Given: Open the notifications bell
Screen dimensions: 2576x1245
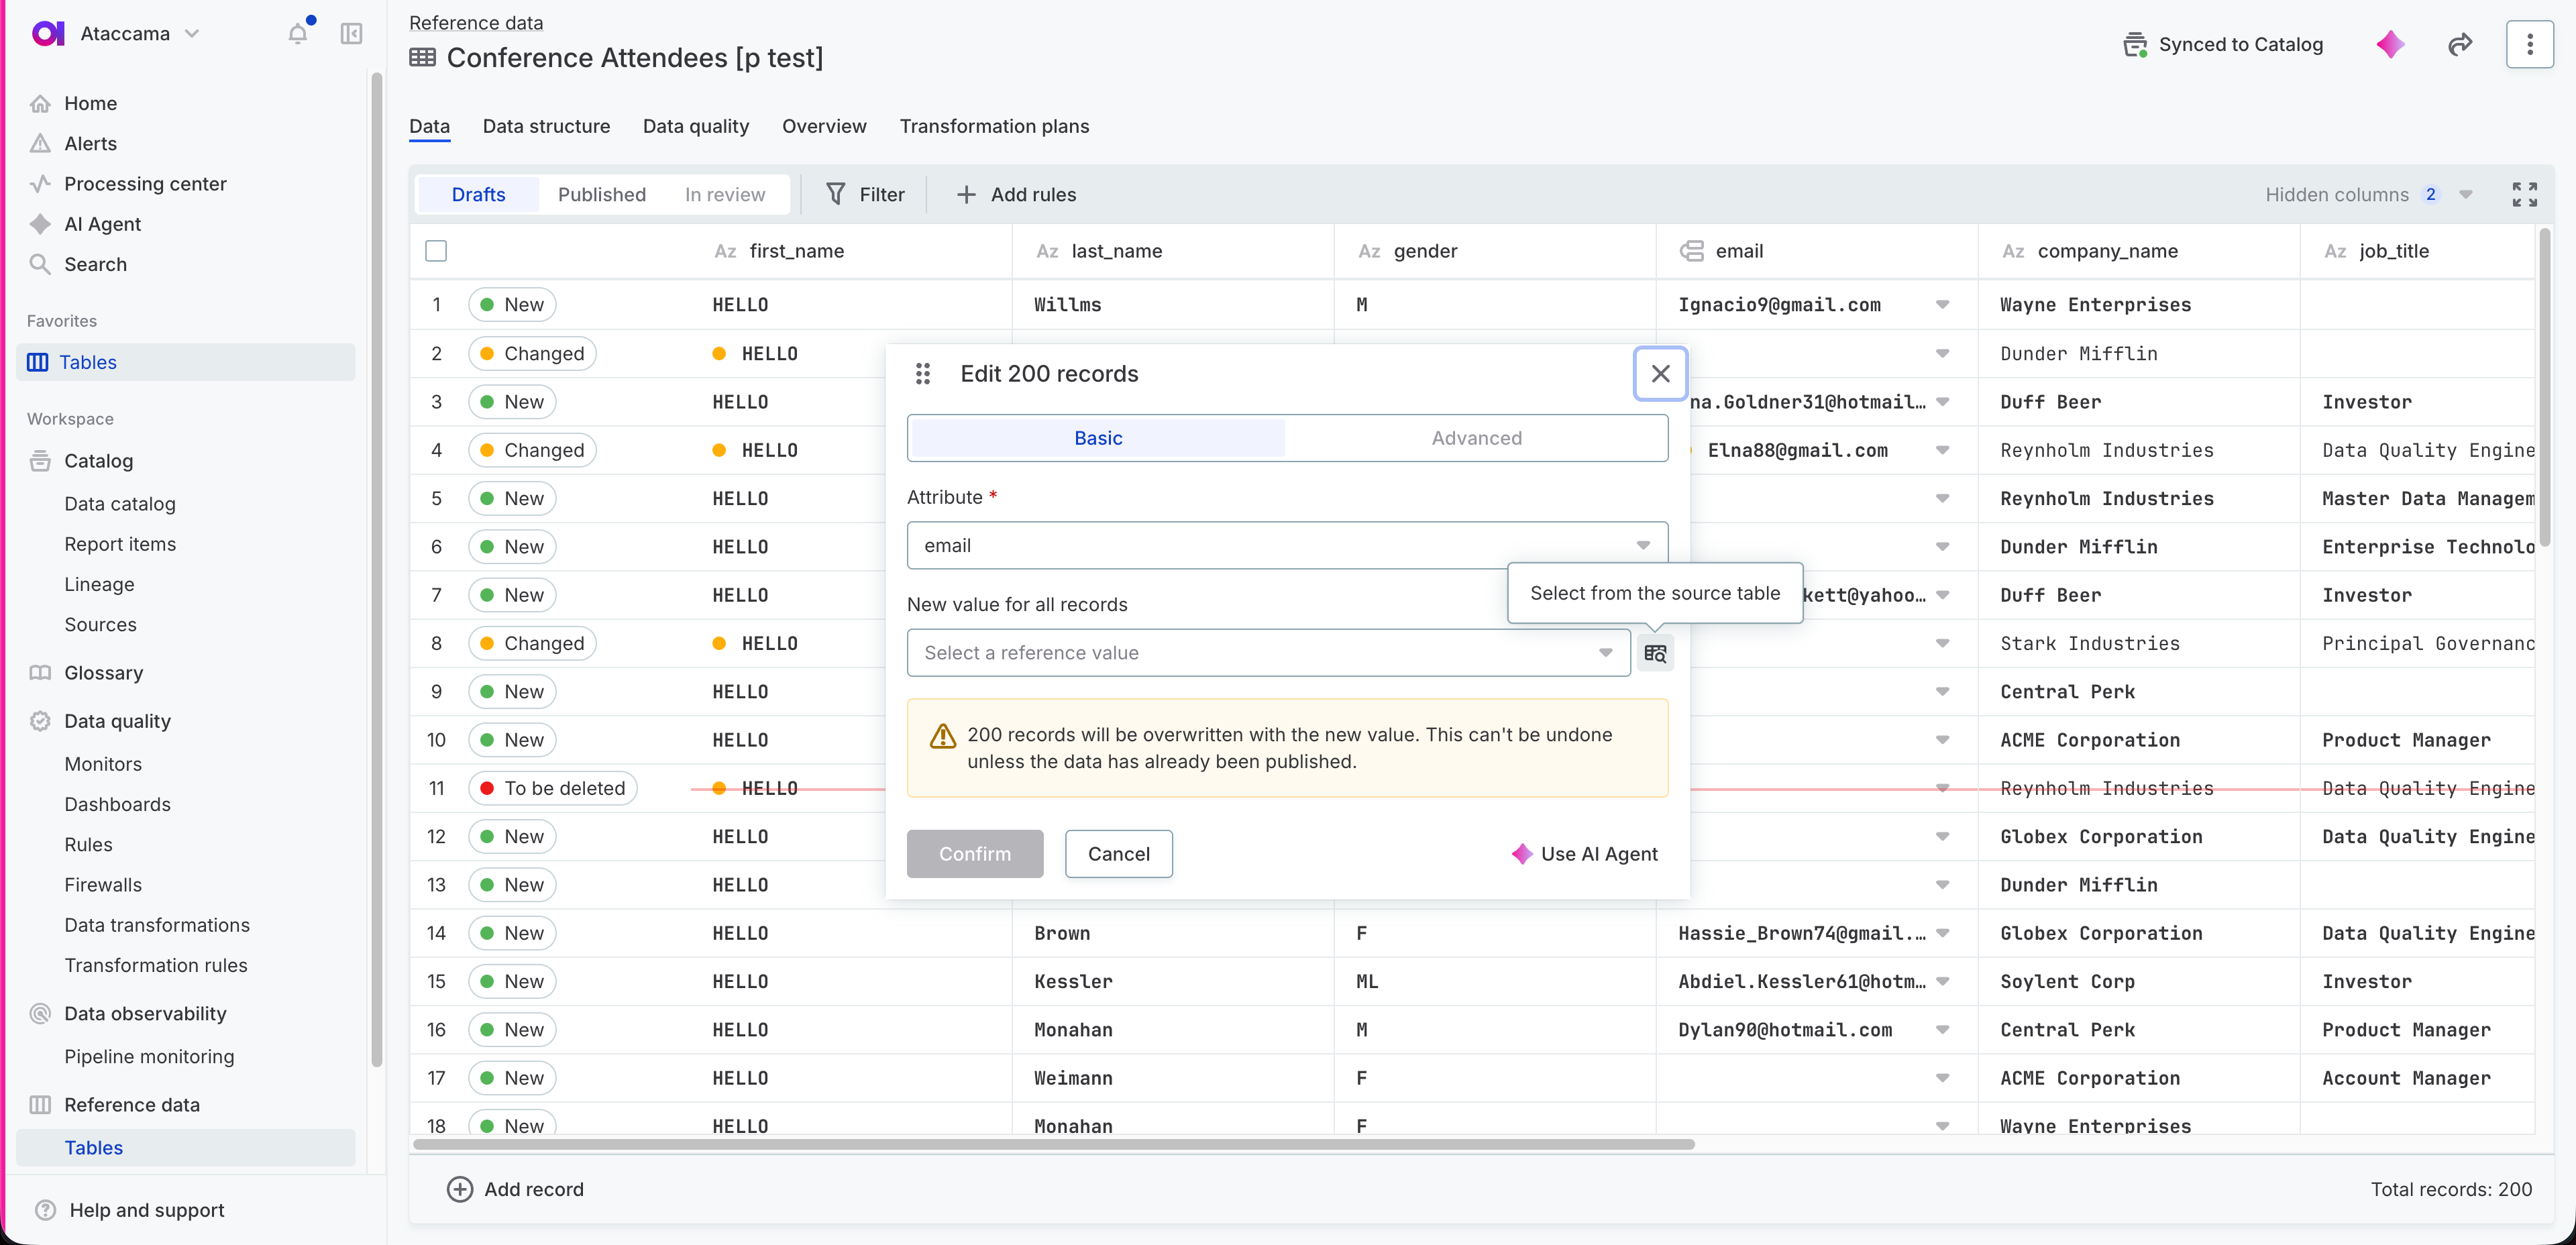Looking at the screenshot, I should [x=298, y=33].
